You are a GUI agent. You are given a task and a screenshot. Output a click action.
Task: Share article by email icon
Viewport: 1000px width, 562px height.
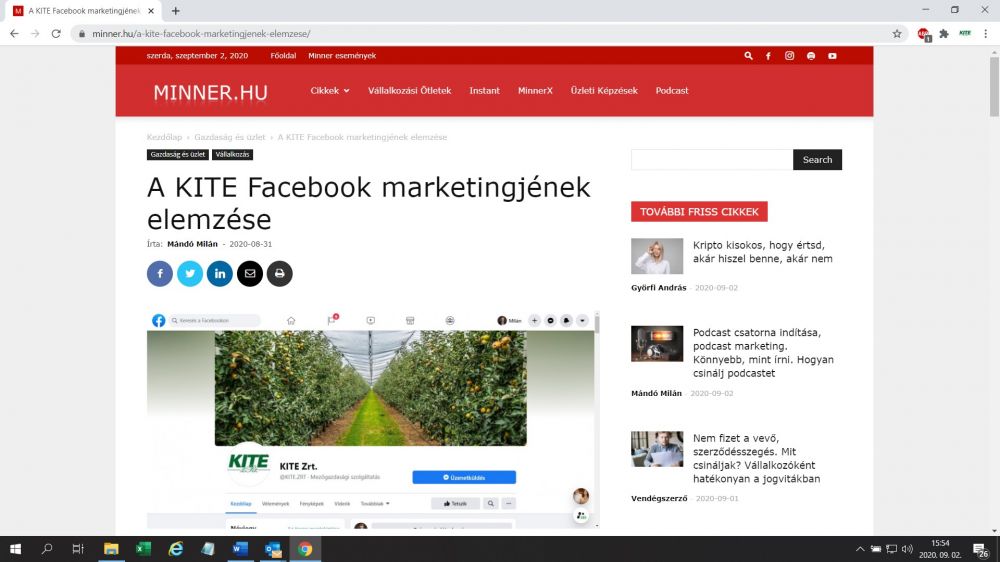point(249,274)
